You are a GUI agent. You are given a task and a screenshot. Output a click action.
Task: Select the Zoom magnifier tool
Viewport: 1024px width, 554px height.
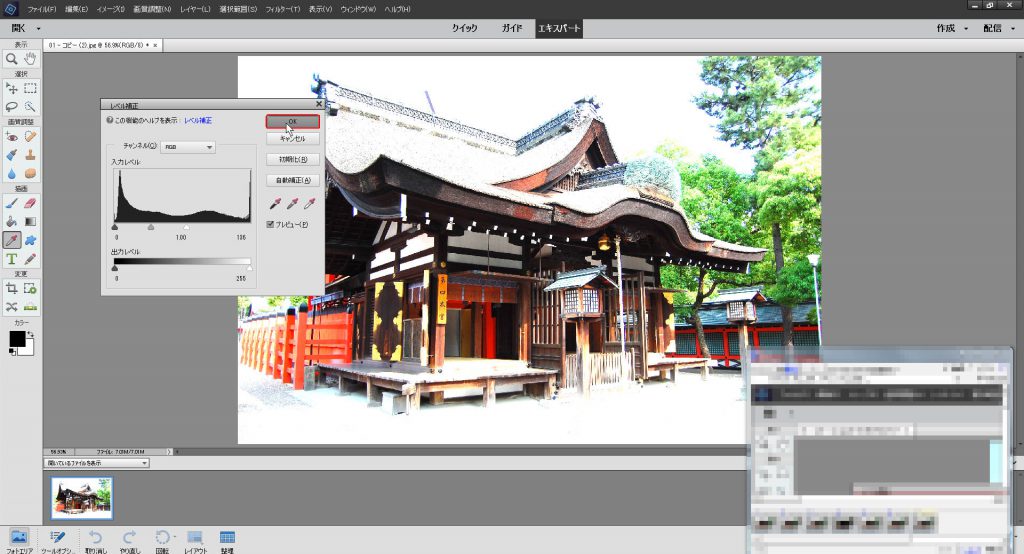[x=12, y=59]
